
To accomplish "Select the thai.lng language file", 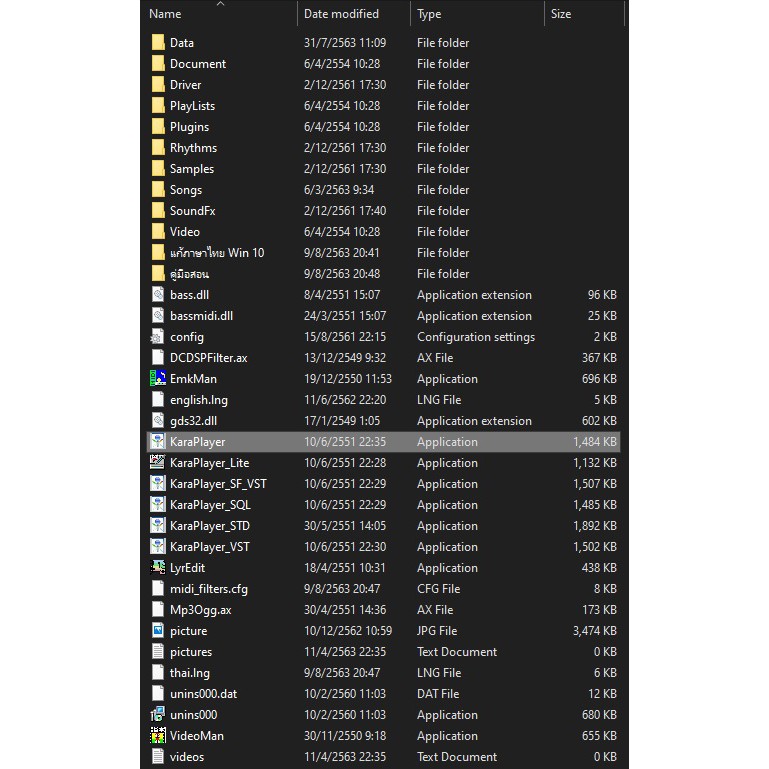I will click(189, 673).
